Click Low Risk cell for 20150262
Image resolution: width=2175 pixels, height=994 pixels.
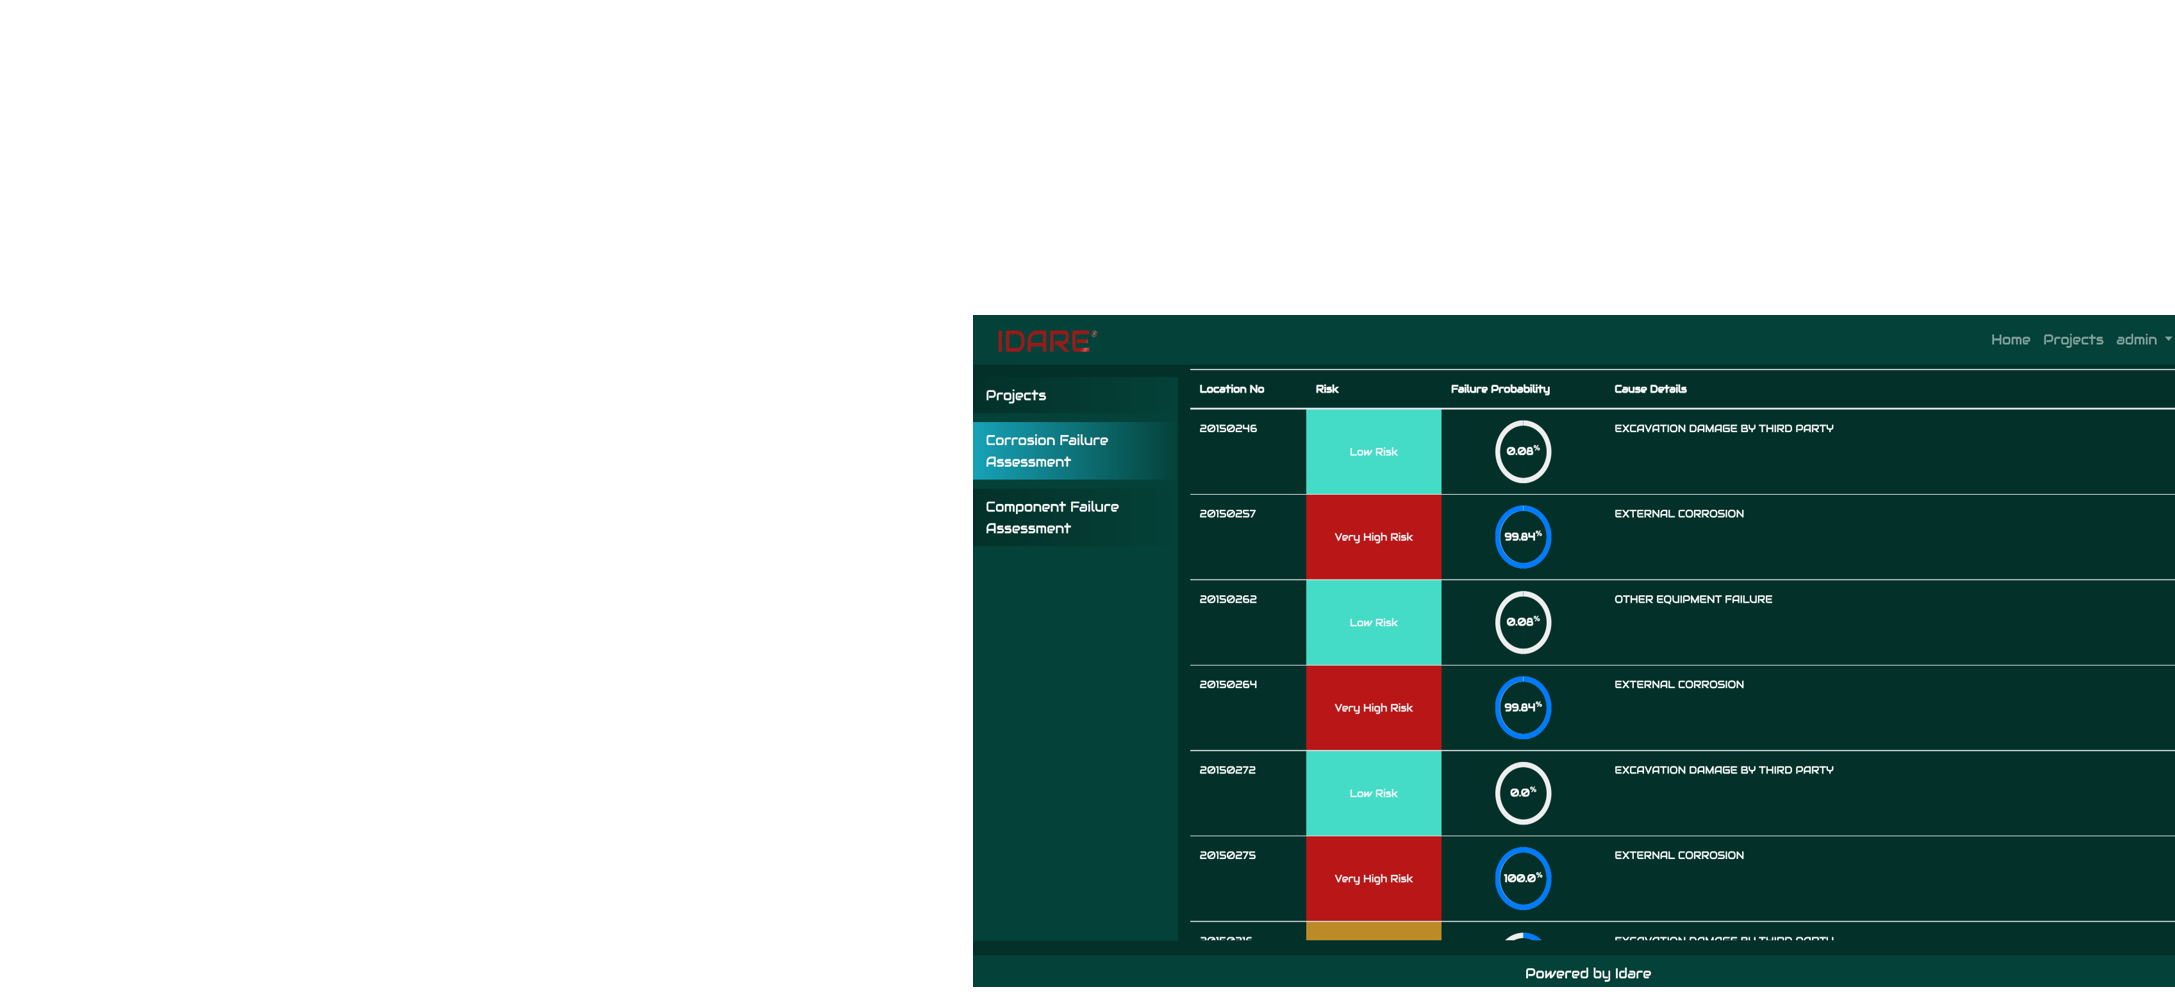click(1373, 623)
